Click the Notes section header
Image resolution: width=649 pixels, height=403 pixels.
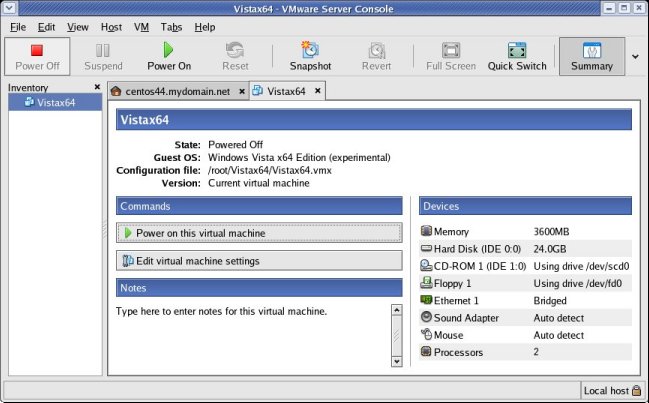(259, 288)
